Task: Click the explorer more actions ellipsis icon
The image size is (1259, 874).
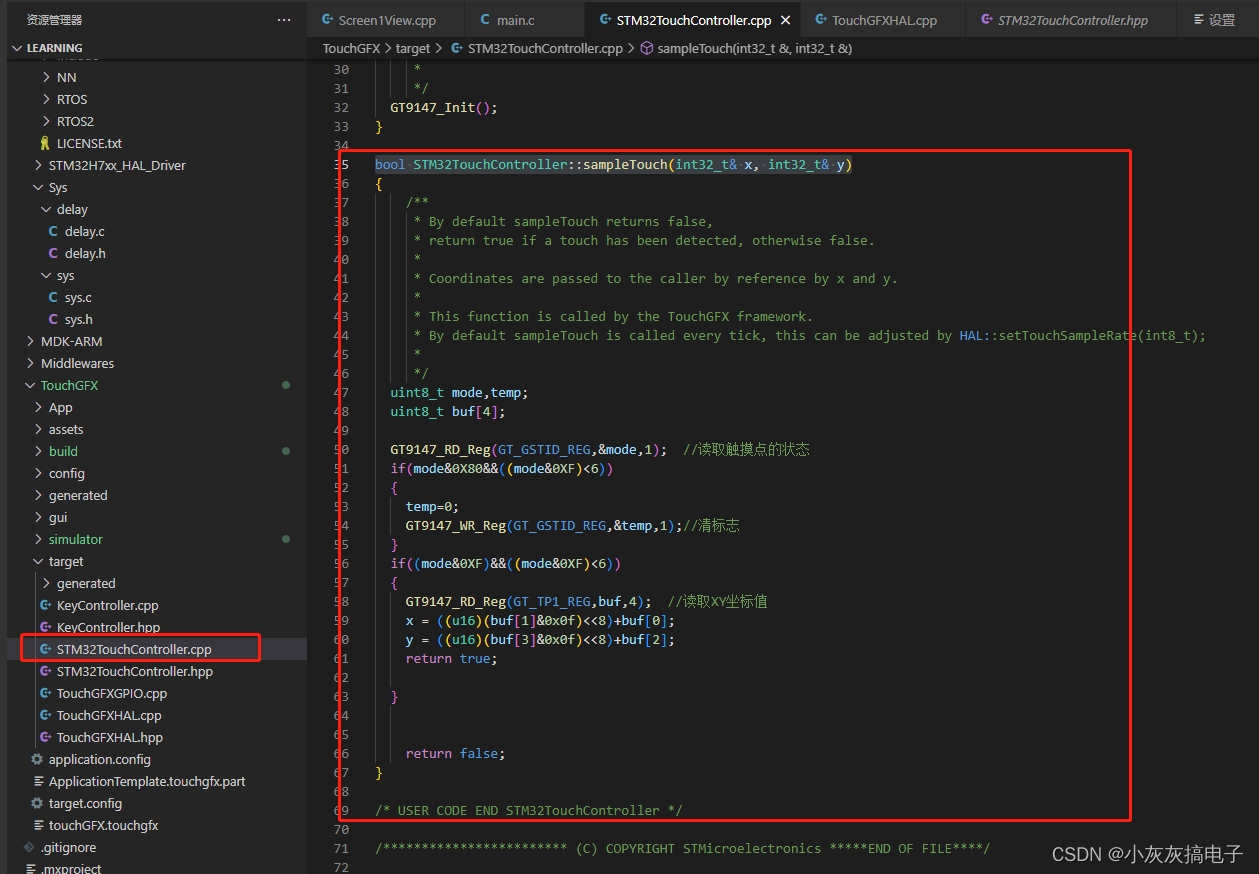Action: point(284,20)
